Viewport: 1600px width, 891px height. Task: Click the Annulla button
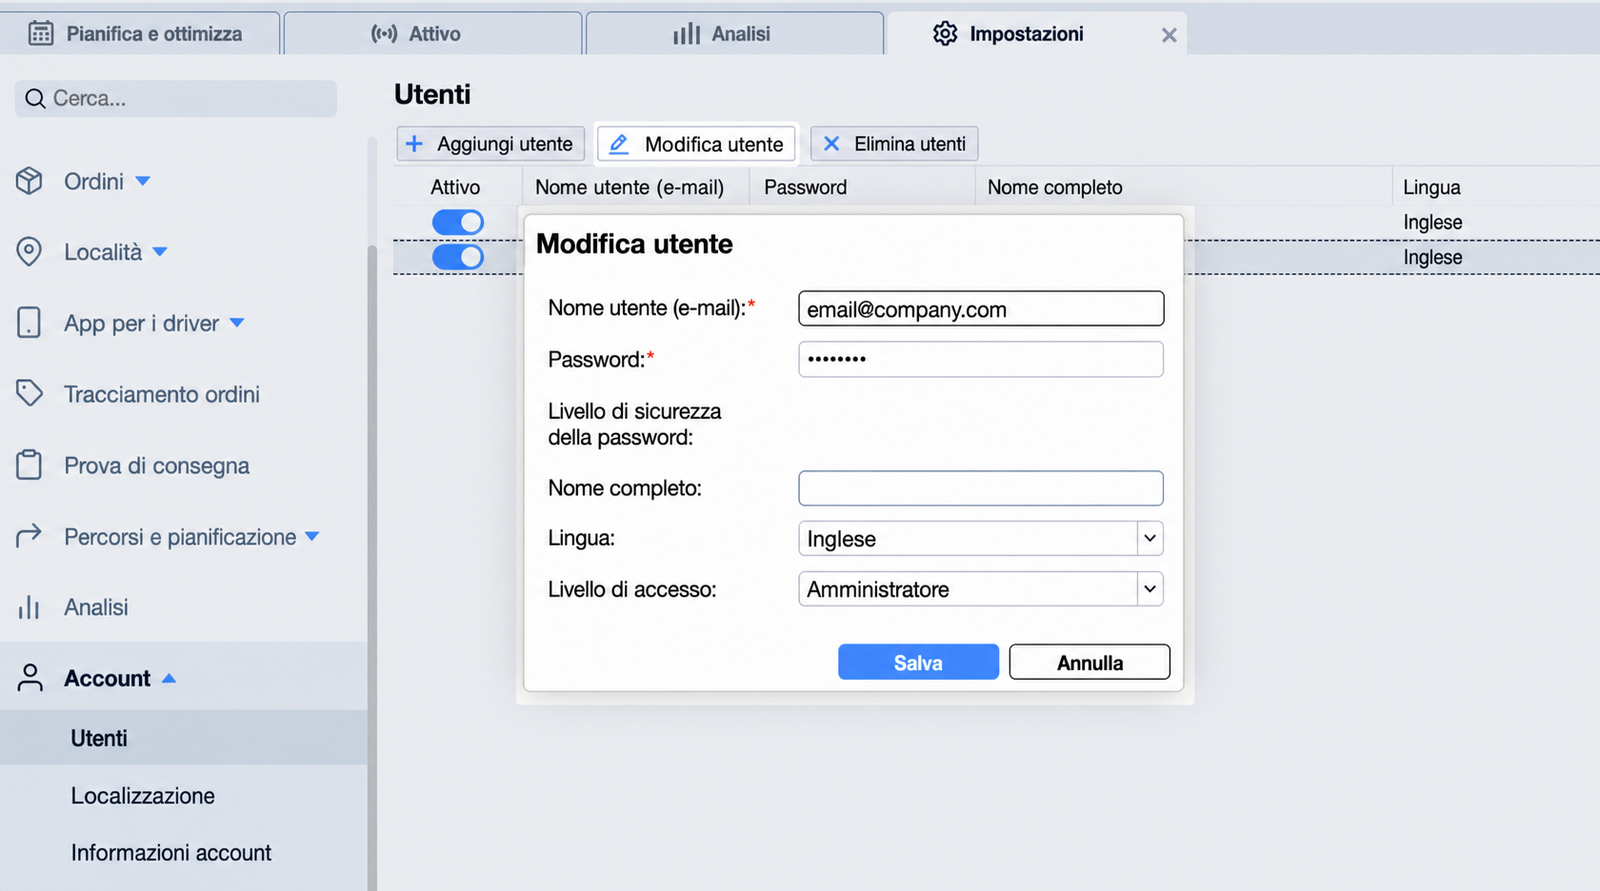click(1090, 662)
